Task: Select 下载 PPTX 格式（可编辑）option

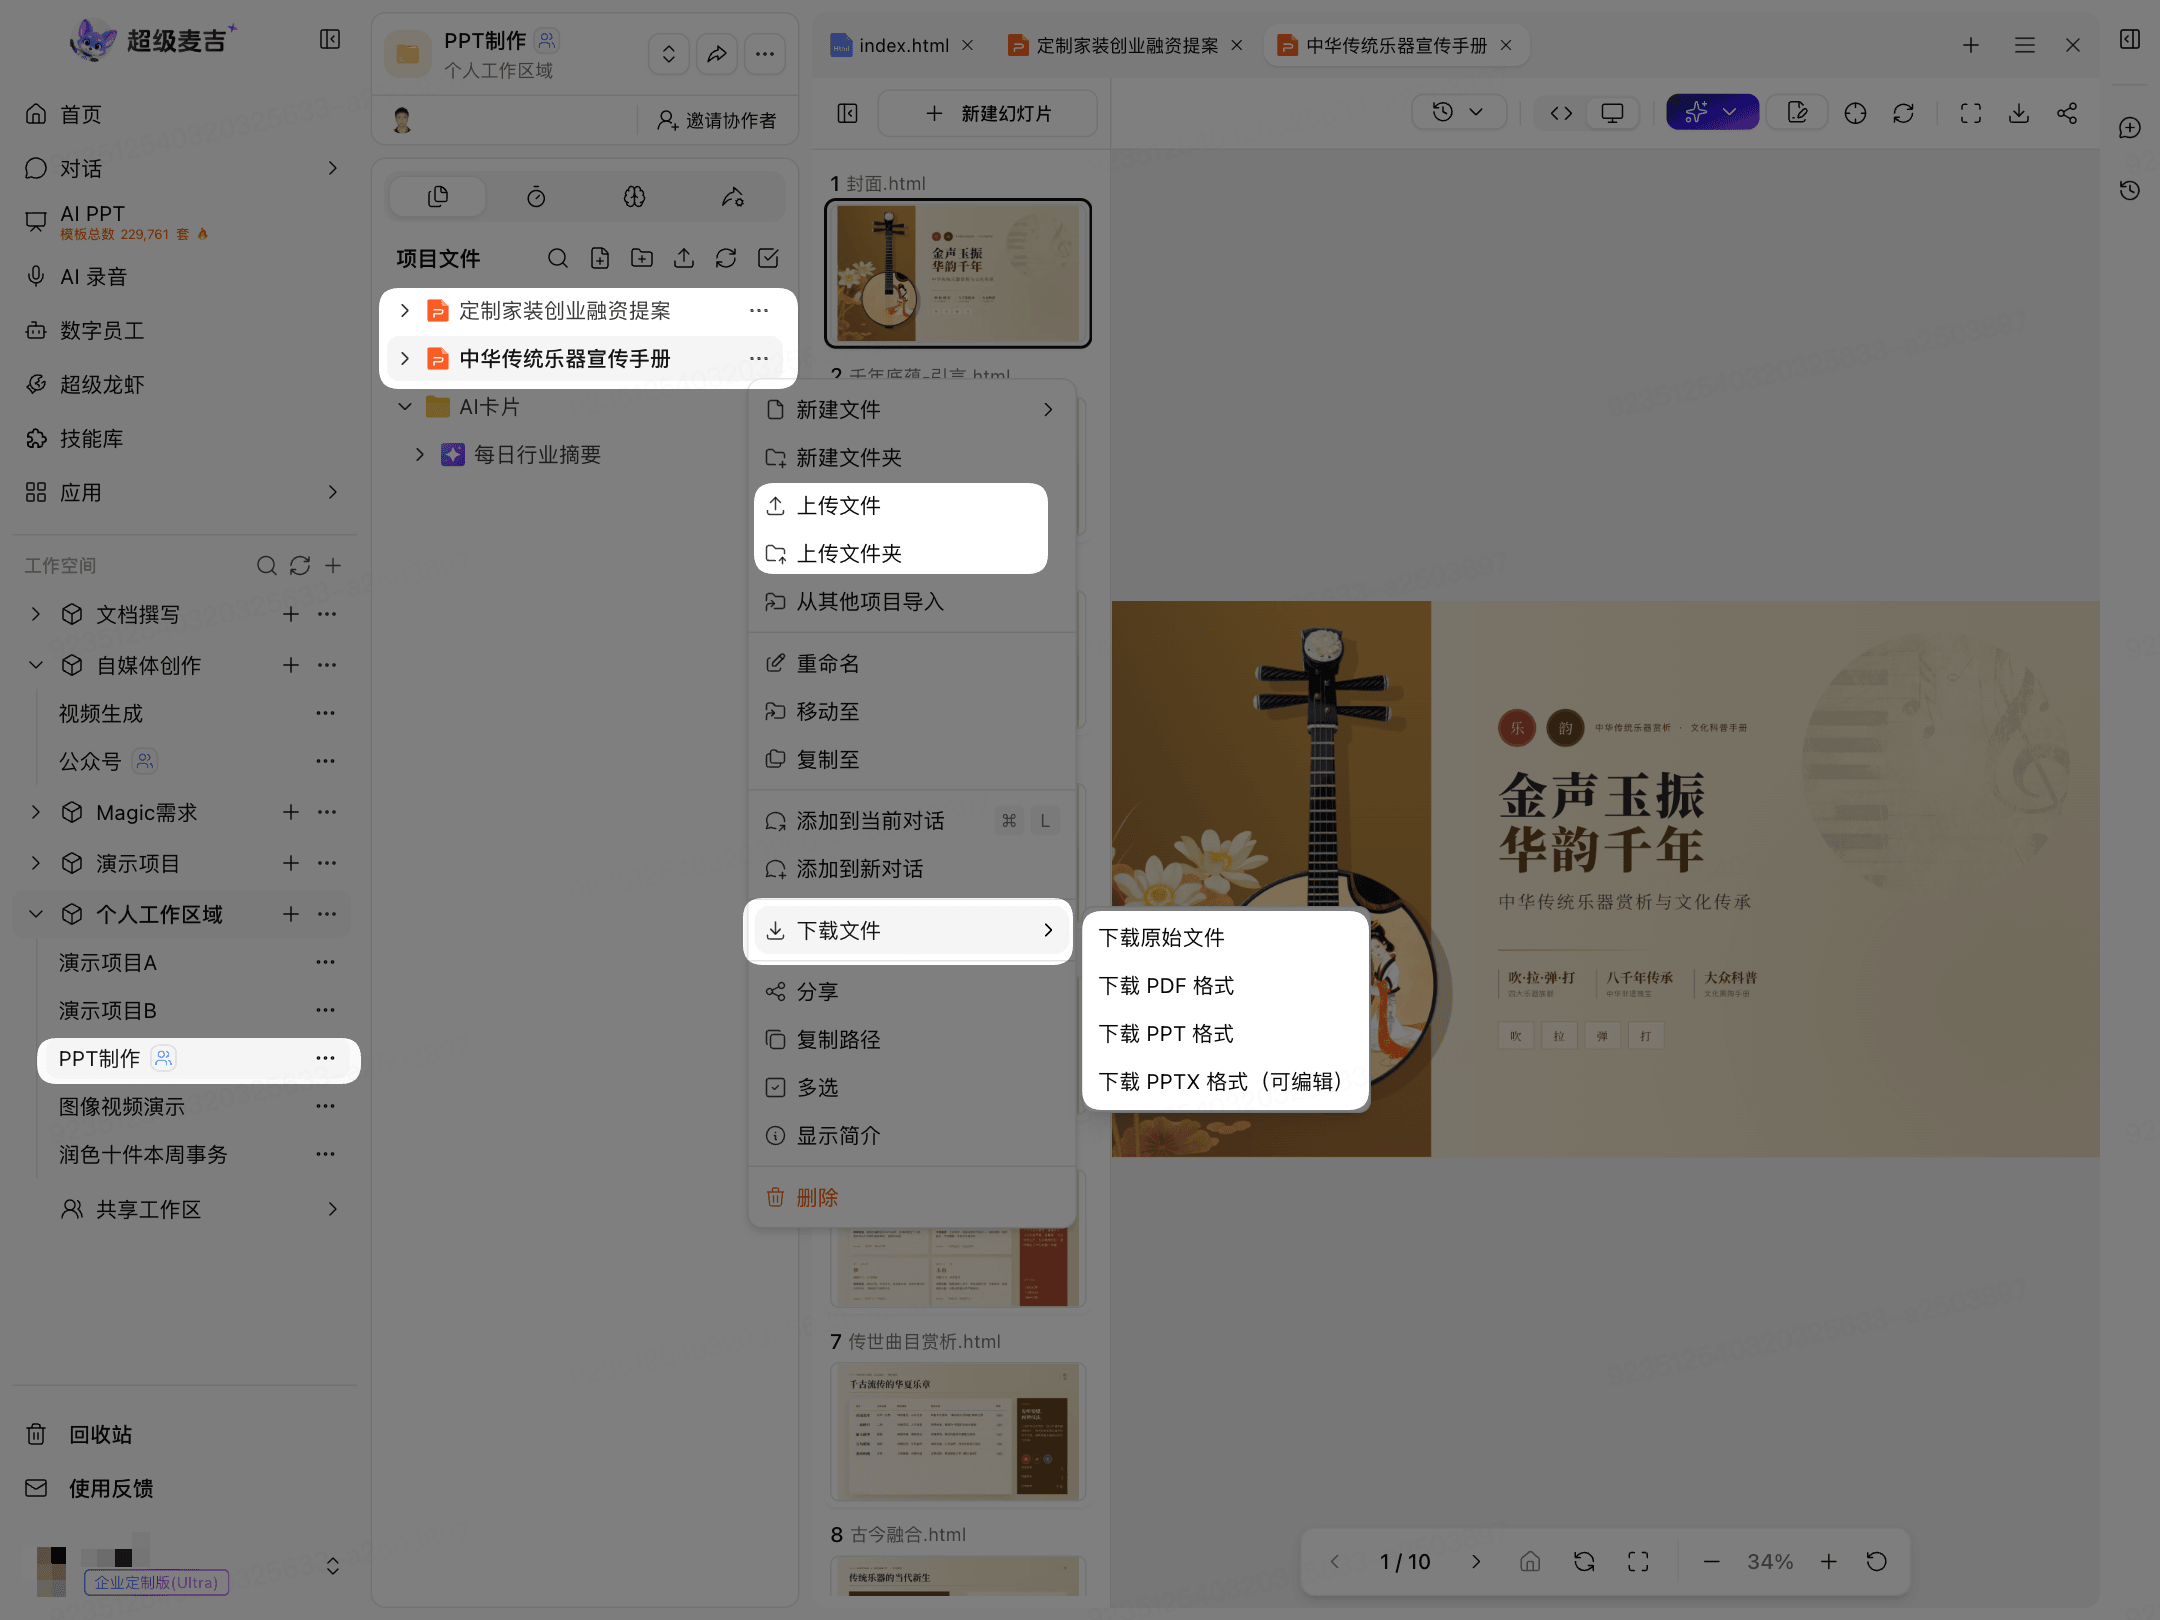Action: [x=1225, y=1082]
